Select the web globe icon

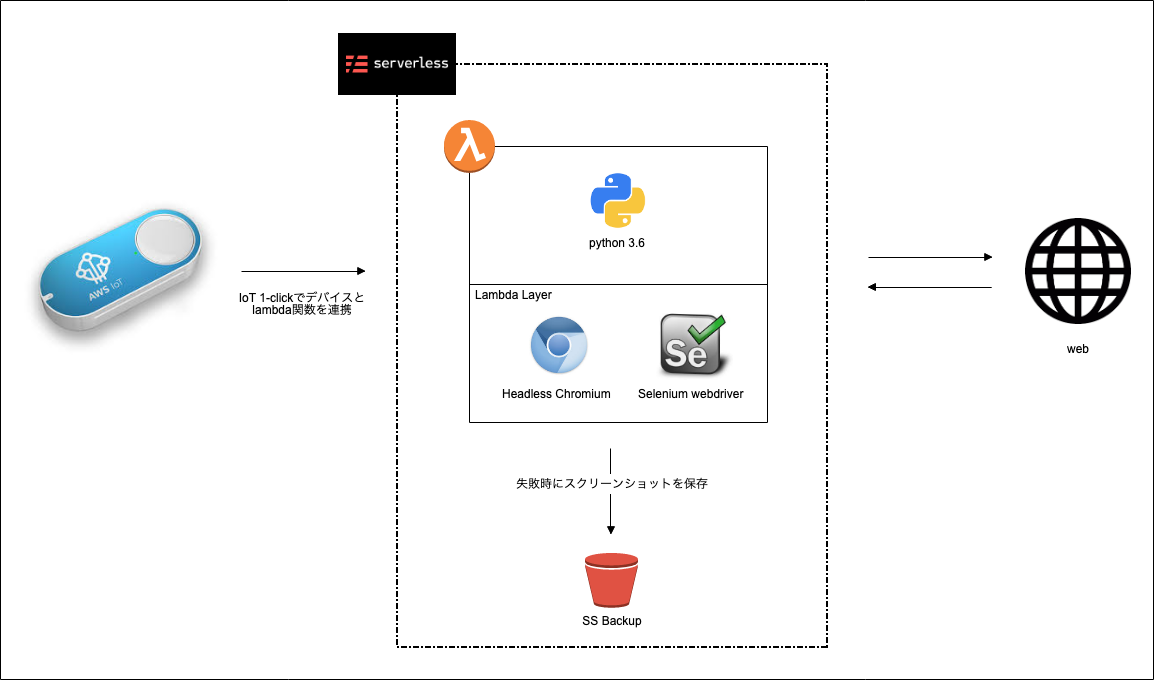tap(1077, 270)
